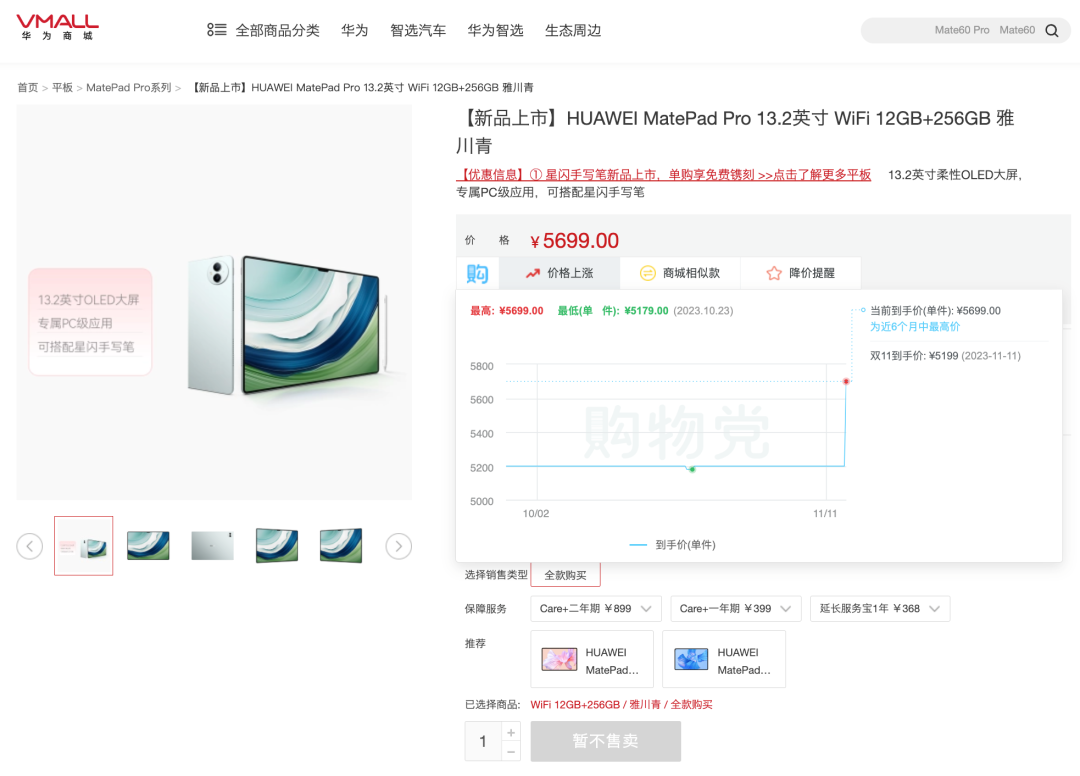
Task: Select the fourth product thumbnail
Action: coord(277,546)
